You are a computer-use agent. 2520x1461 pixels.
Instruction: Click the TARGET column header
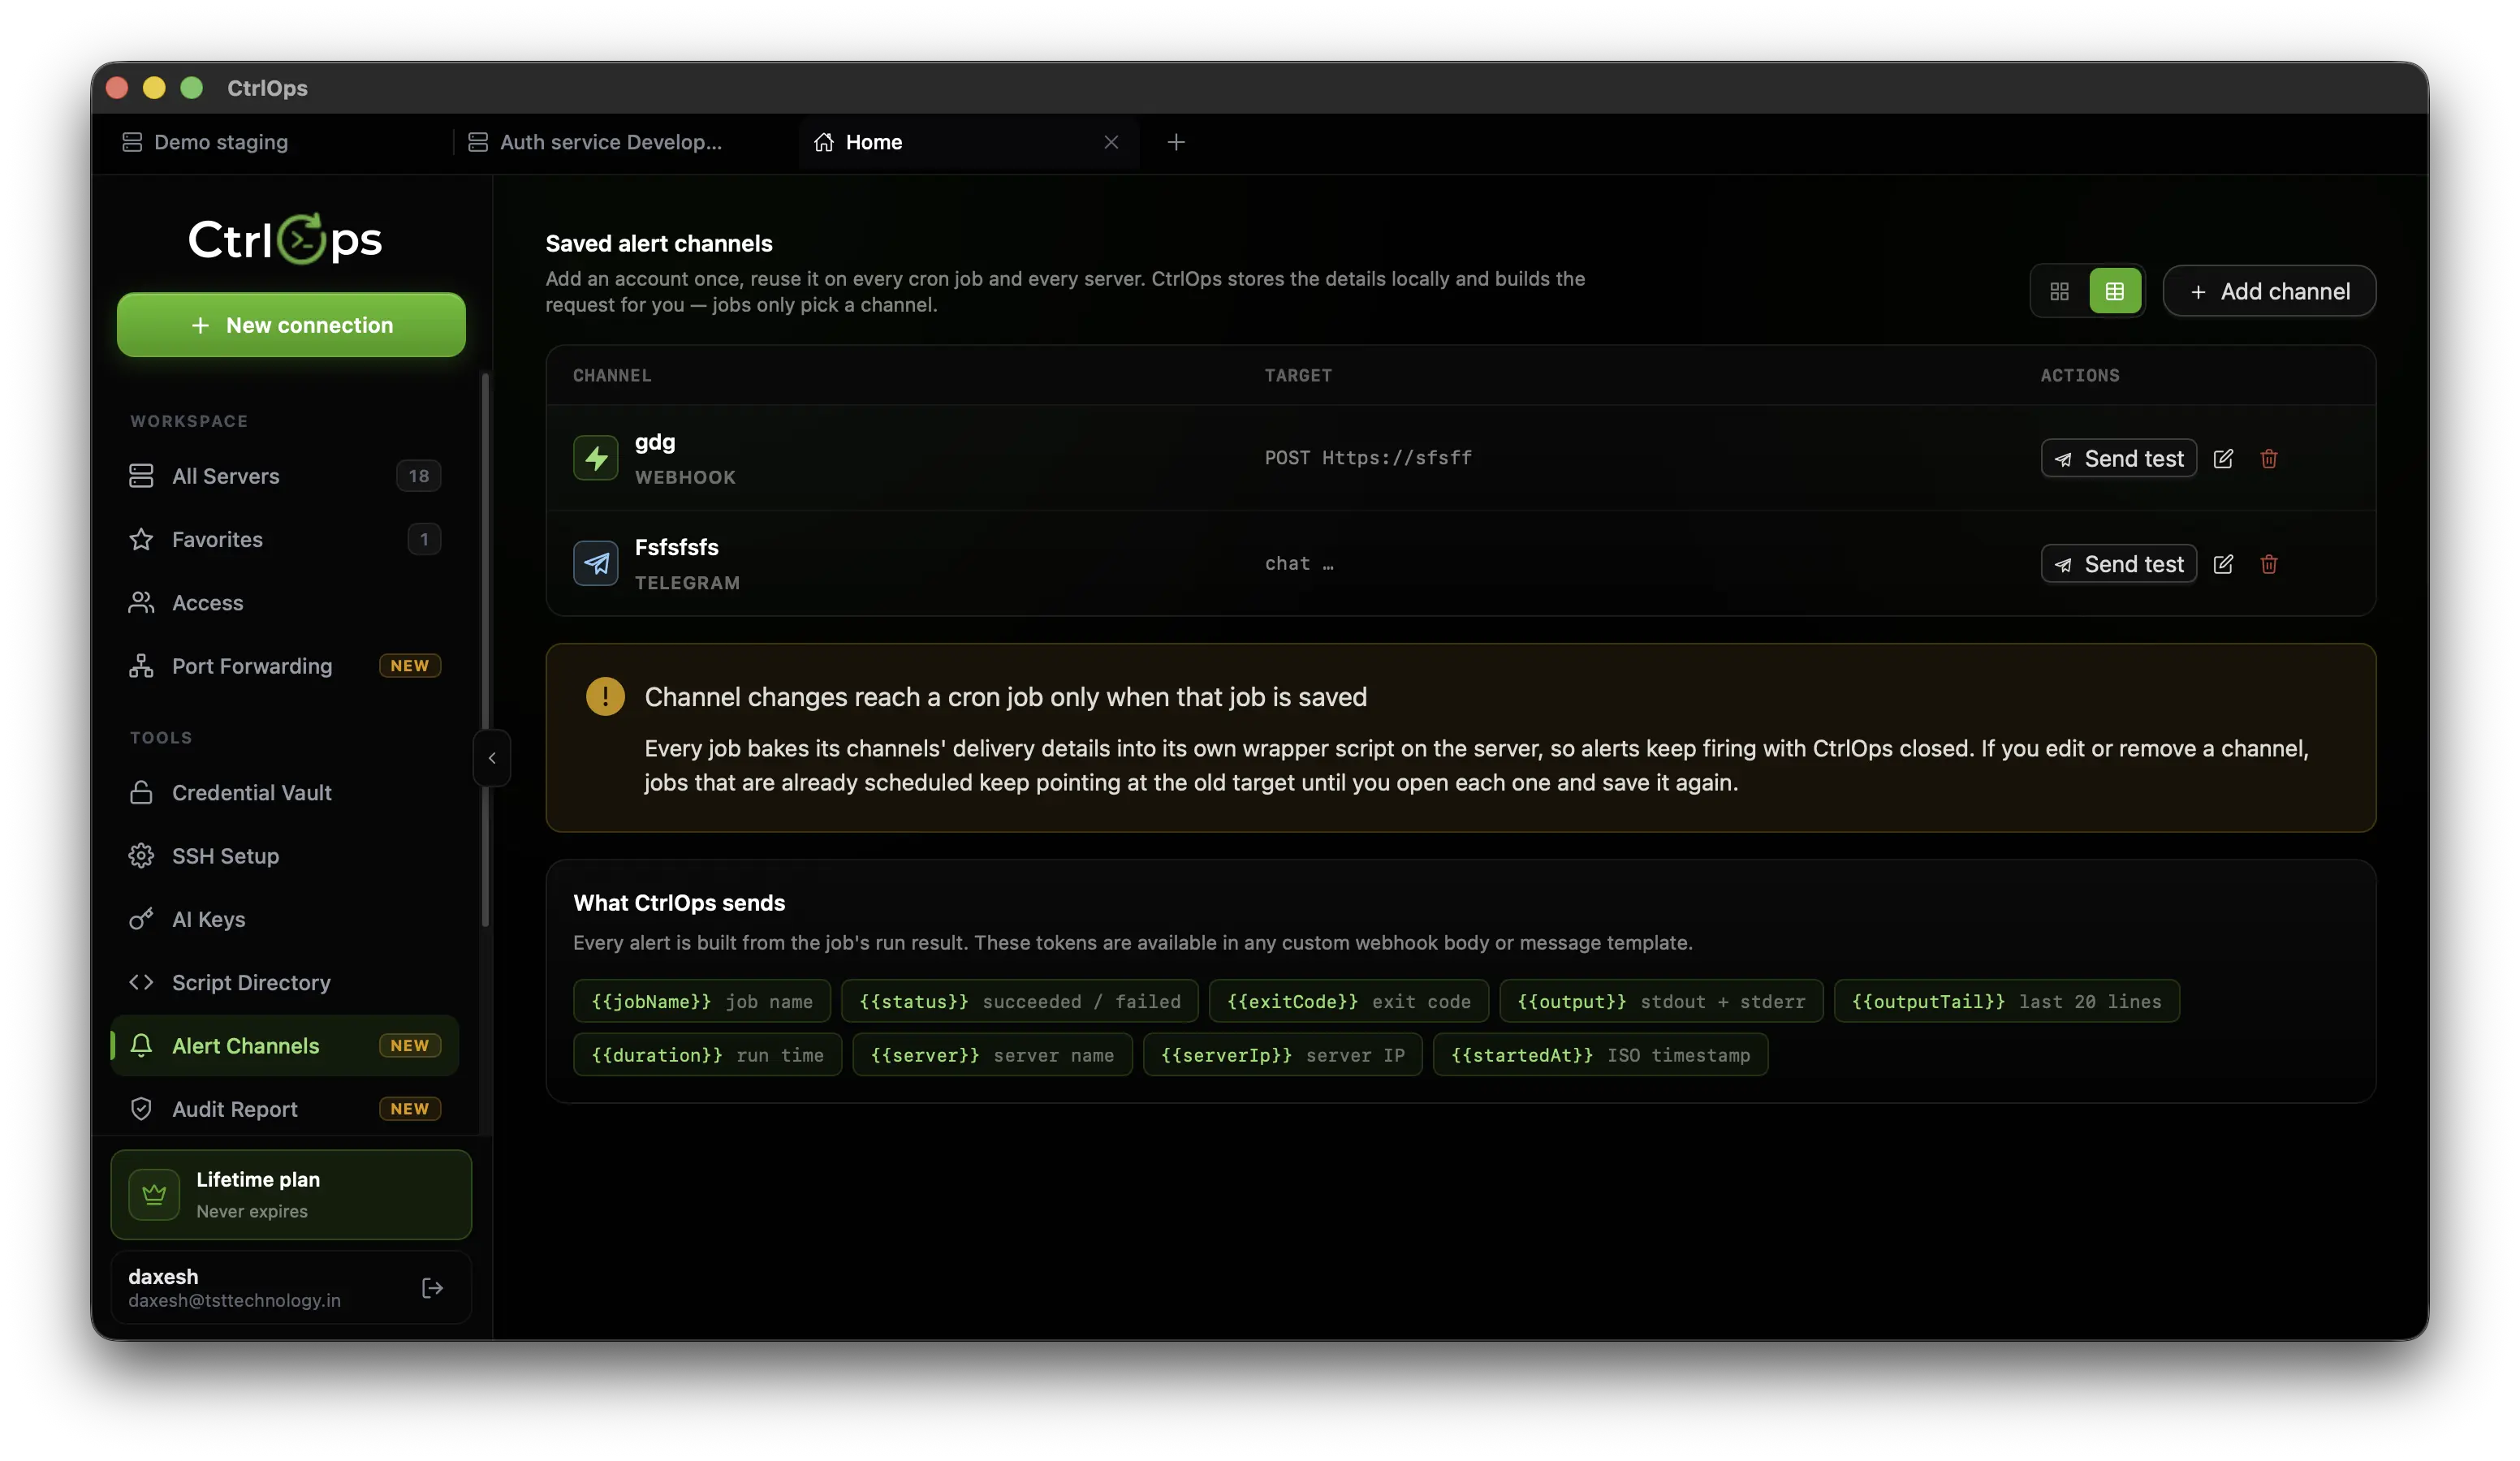coord(1298,375)
